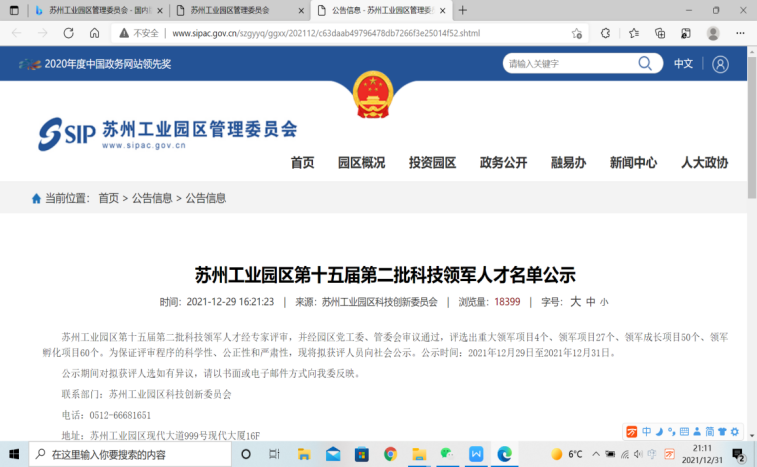
Task: Open the tab actions menu icon
Action: [14, 10]
